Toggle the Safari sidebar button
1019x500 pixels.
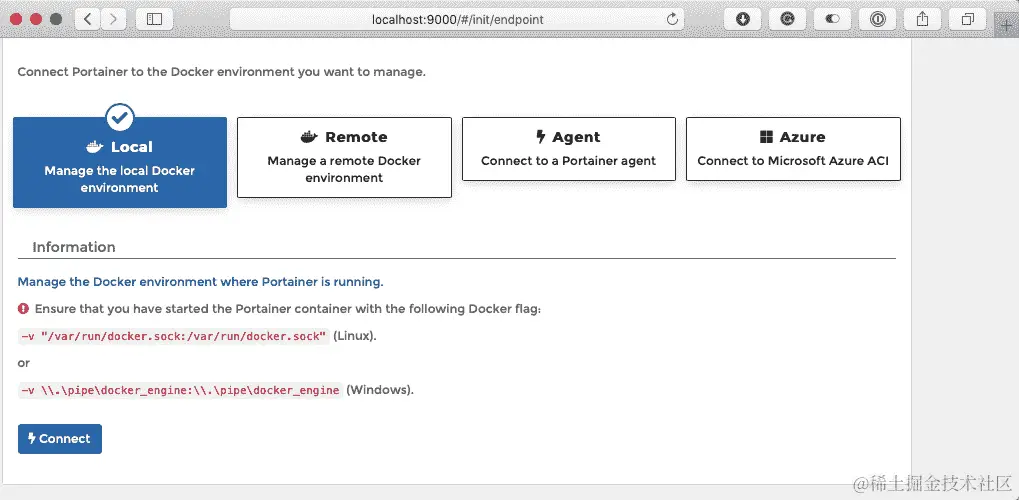(x=154, y=19)
